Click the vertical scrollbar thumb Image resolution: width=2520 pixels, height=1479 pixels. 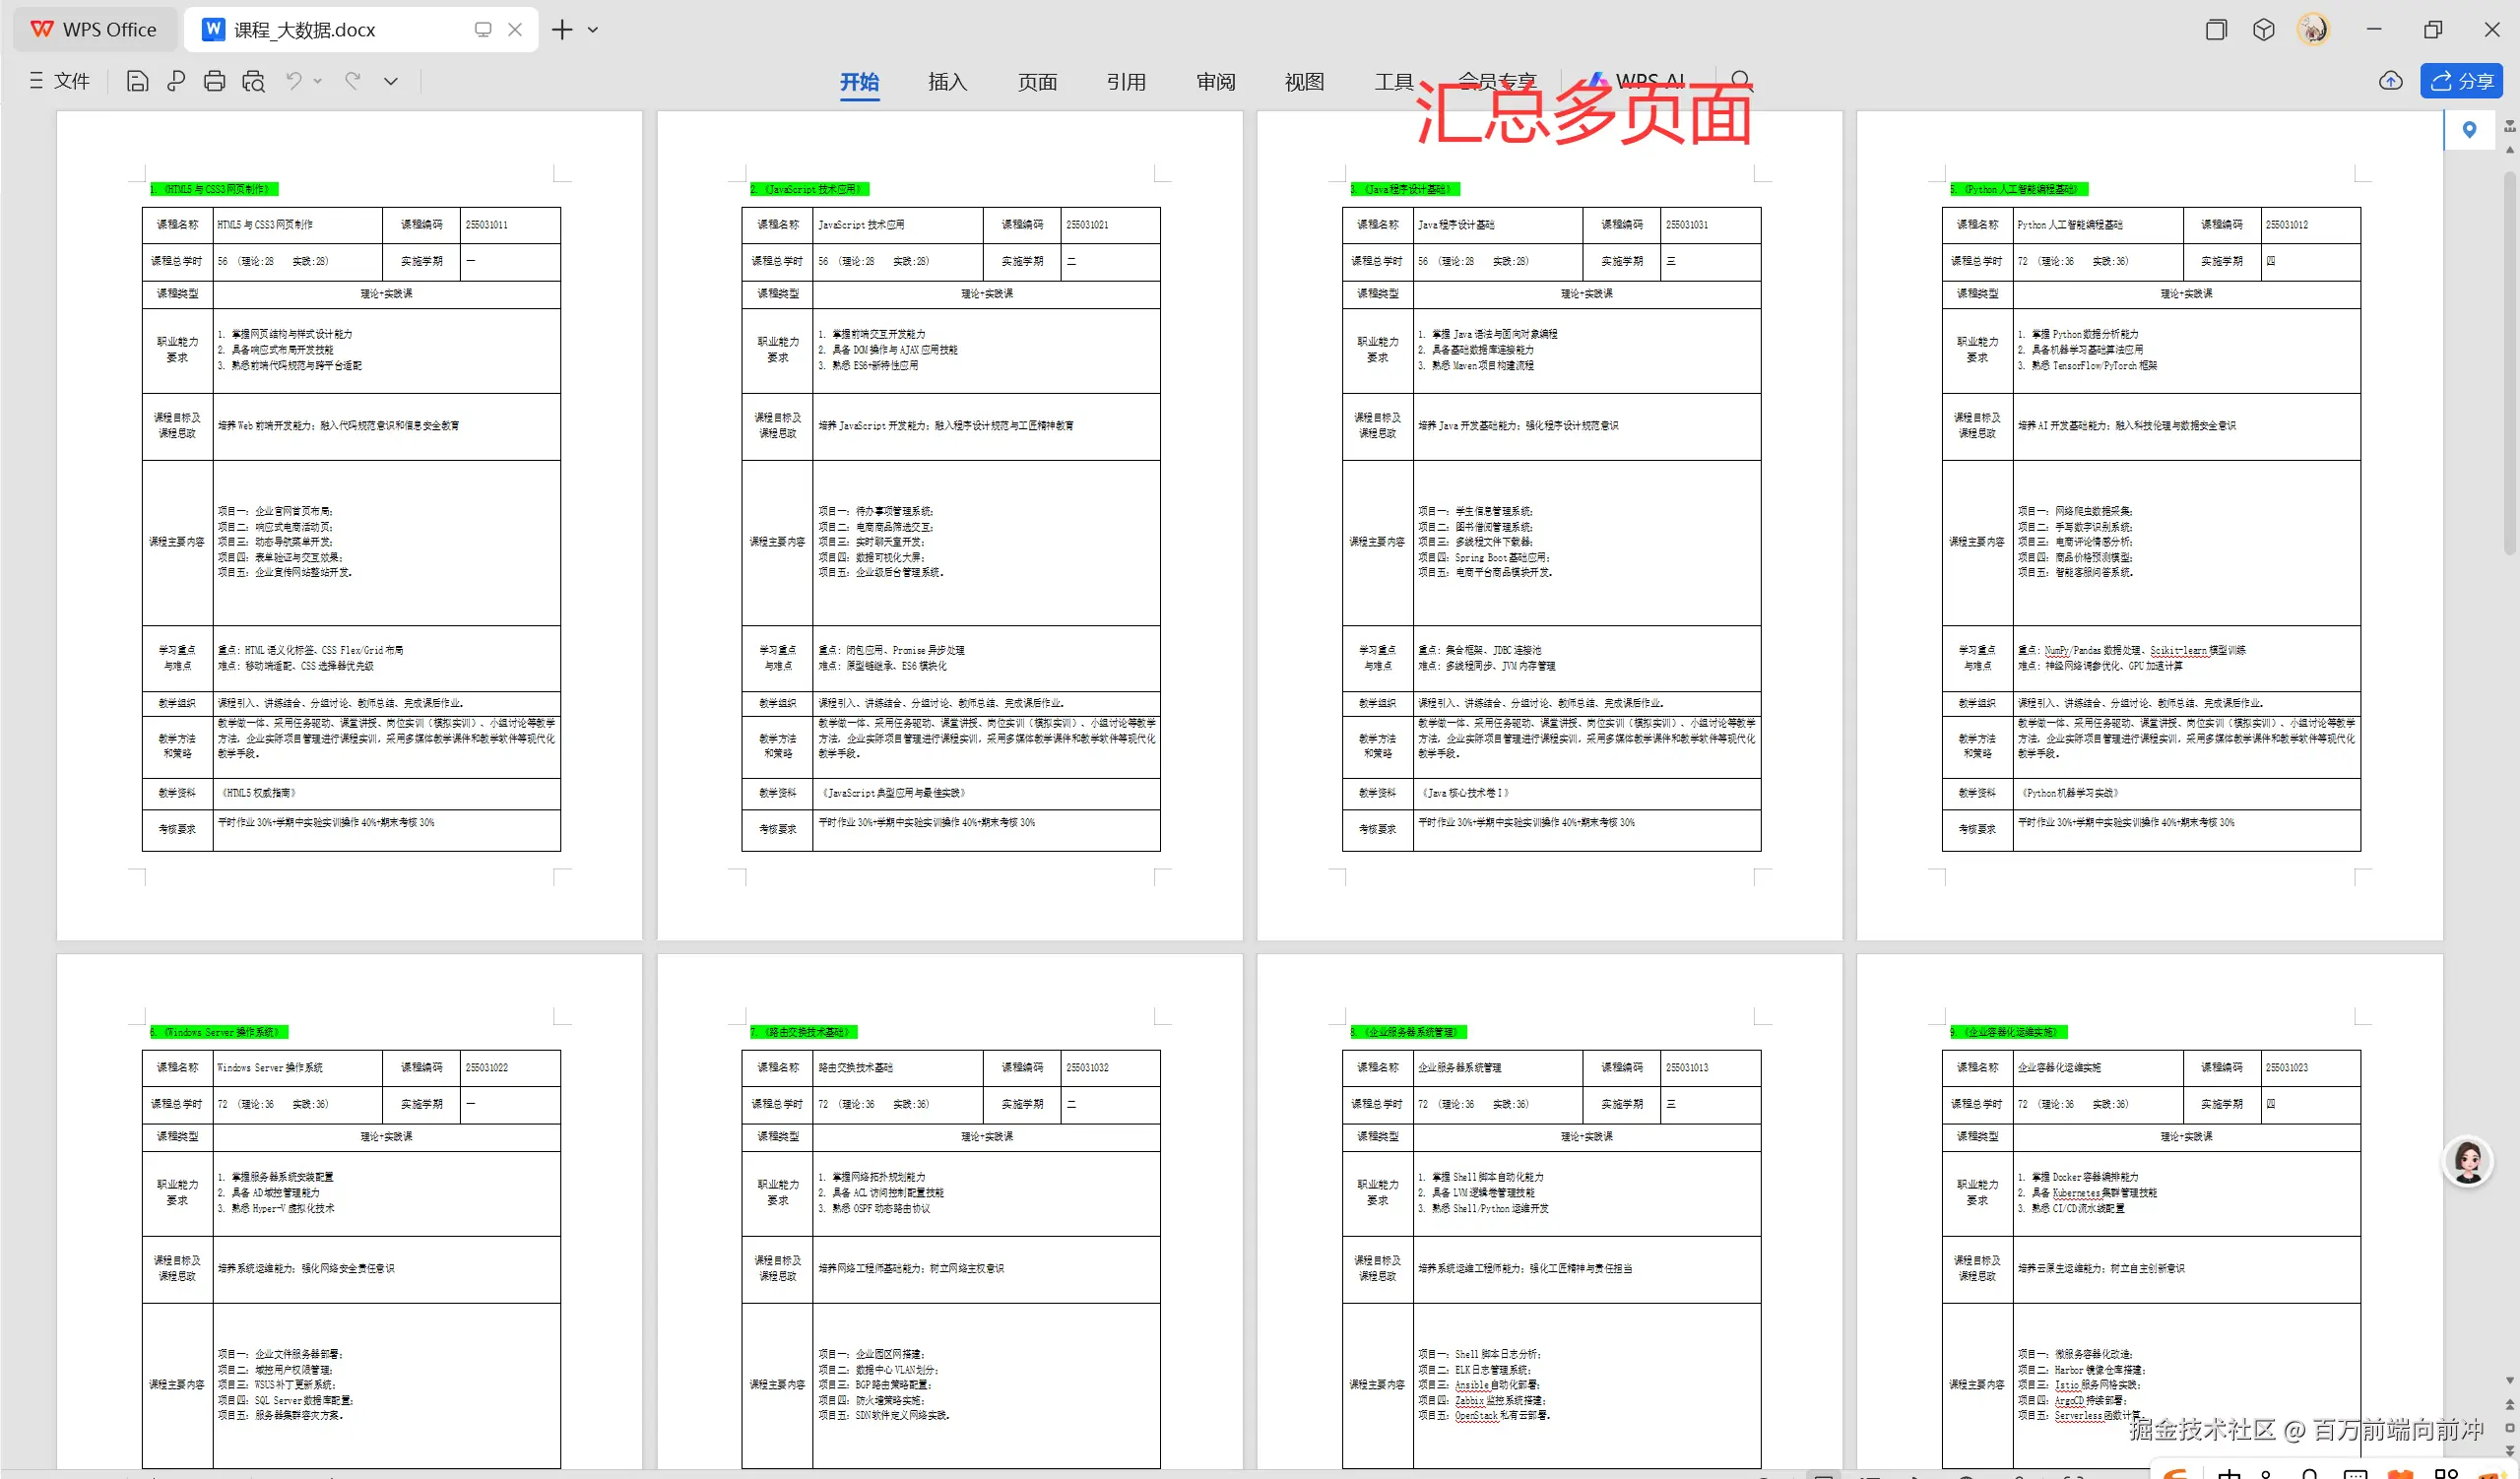click(x=2509, y=360)
